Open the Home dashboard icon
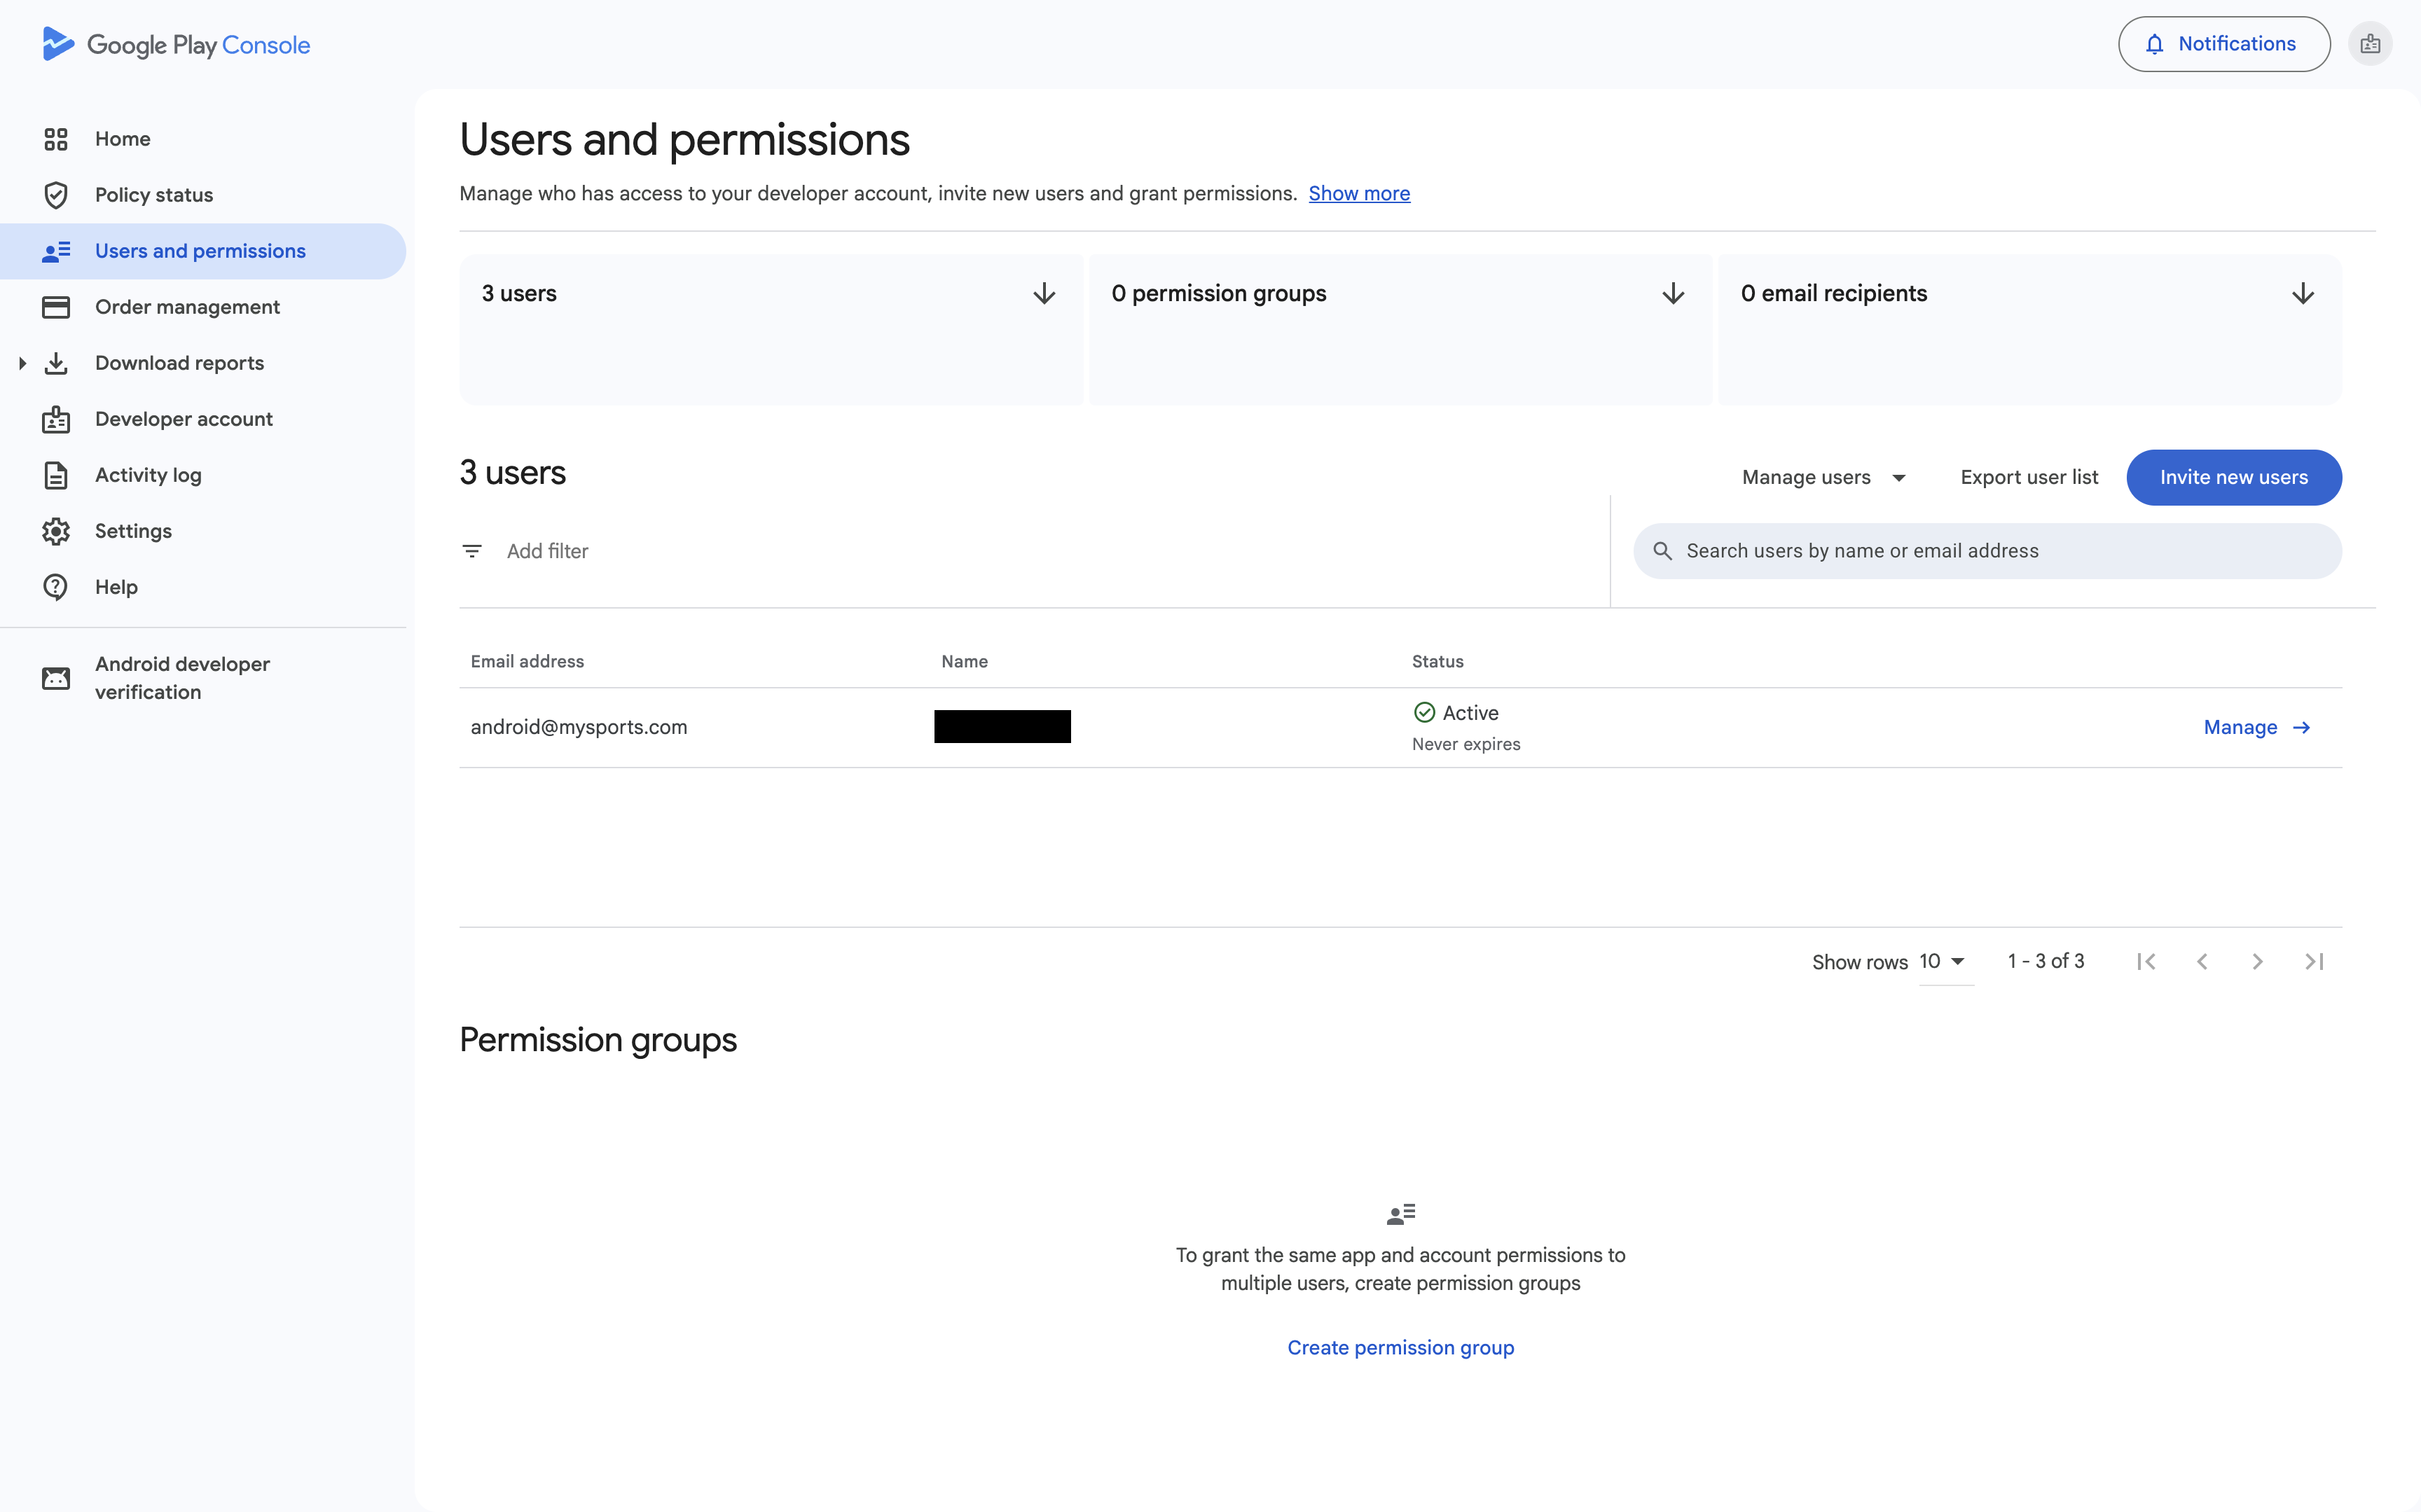This screenshot has height=1512, width=2421. (x=56, y=139)
